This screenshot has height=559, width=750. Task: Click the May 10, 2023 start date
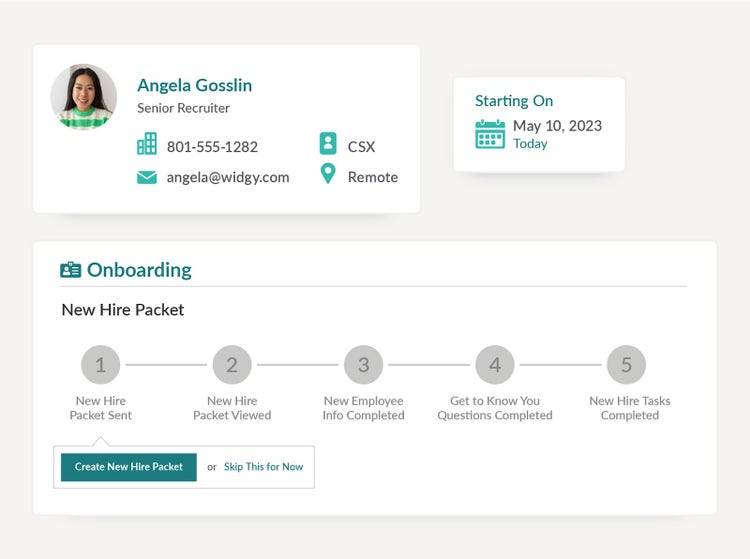coord(557,126)
